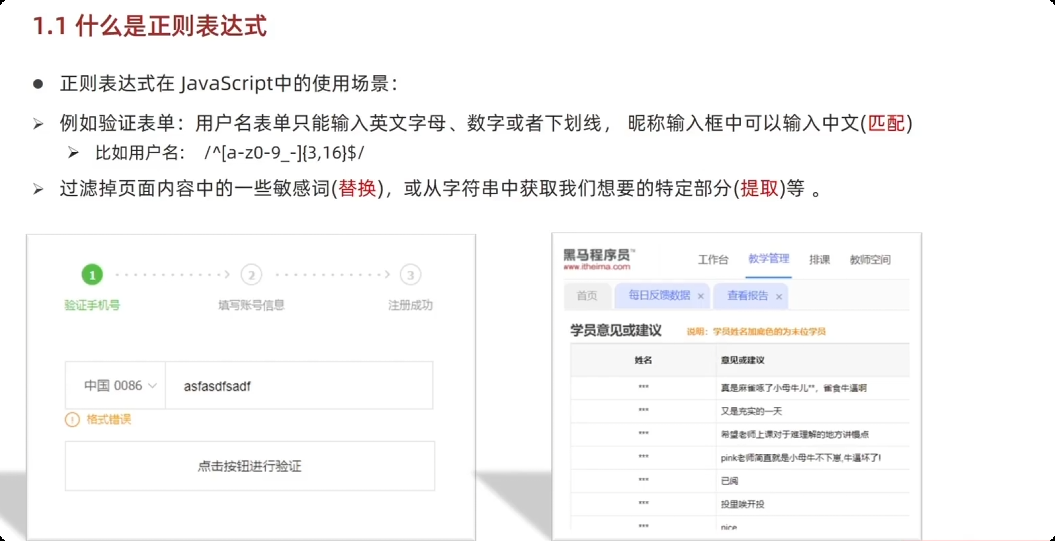The image size is (1055, 541).
Task: Click the orange 说明 note text
Action: 756,331
